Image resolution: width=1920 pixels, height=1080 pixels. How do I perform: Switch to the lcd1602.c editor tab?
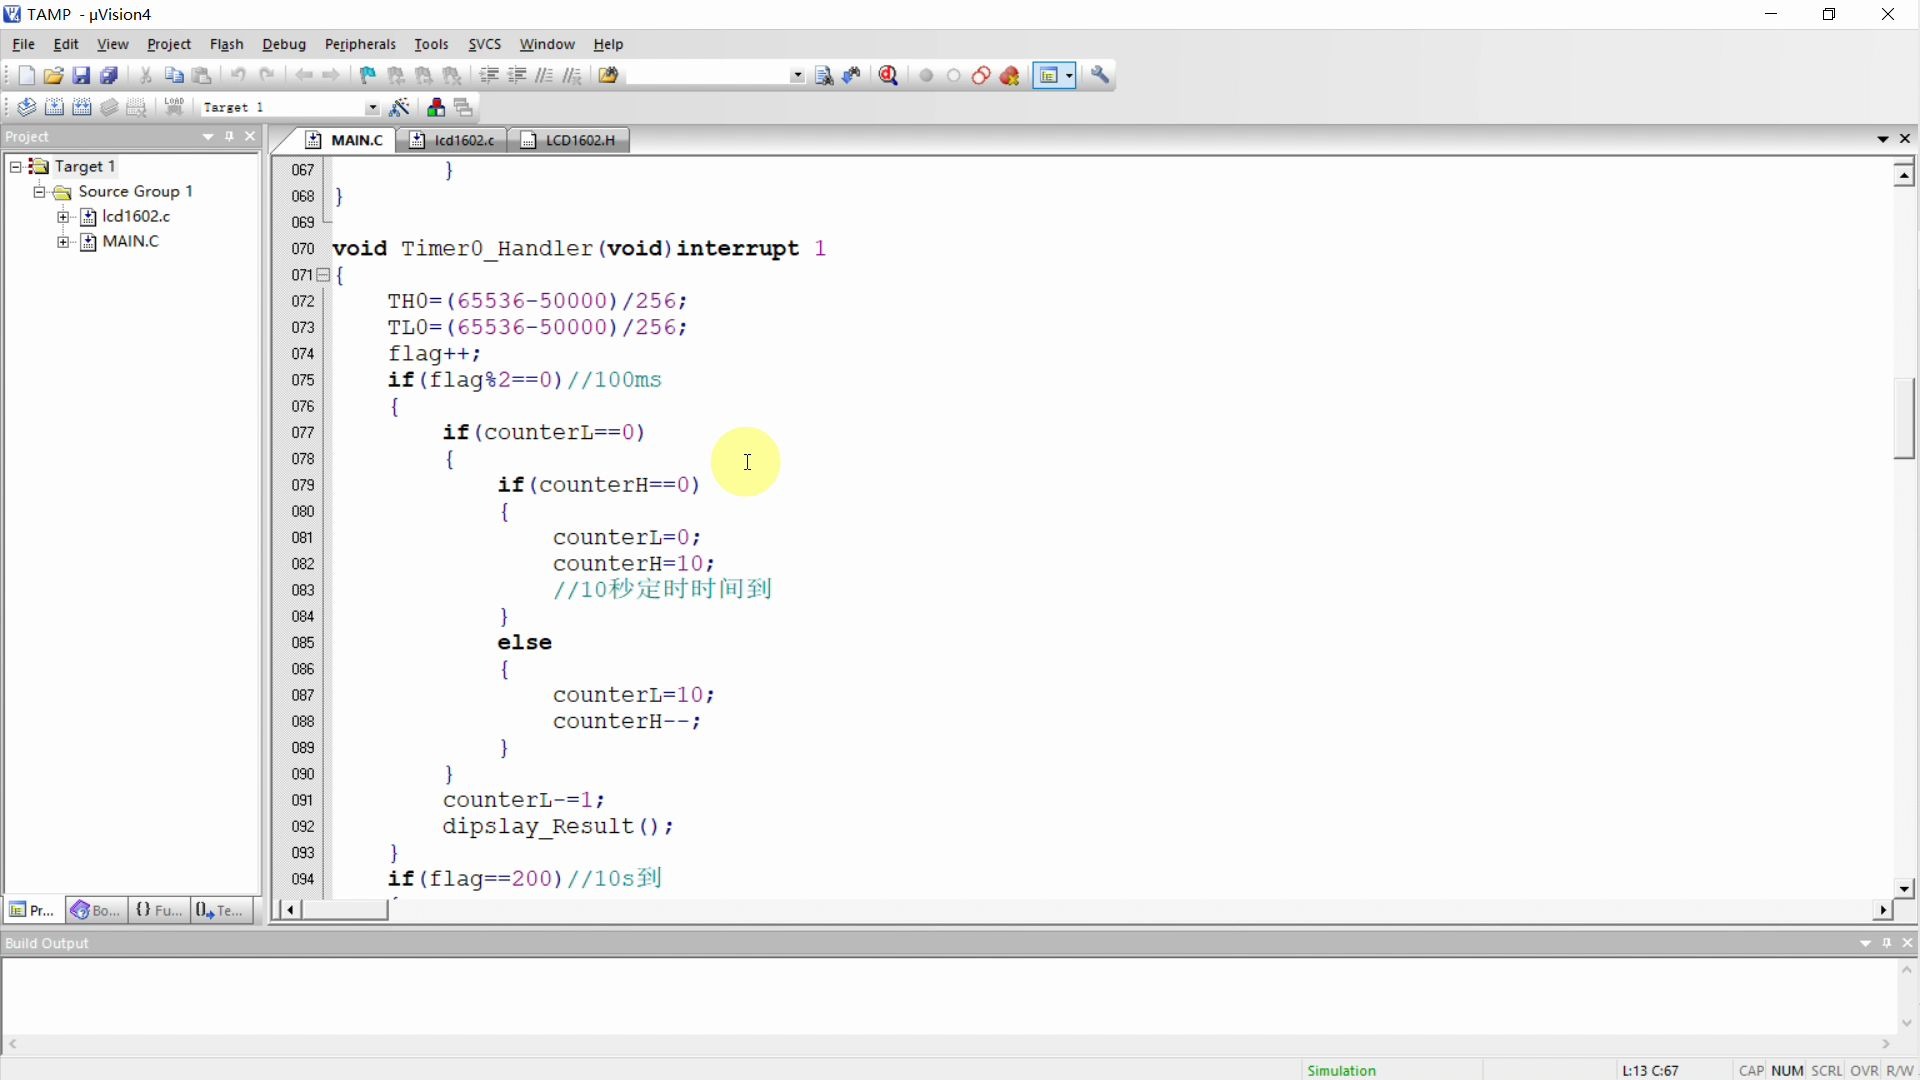pos(452,141)
